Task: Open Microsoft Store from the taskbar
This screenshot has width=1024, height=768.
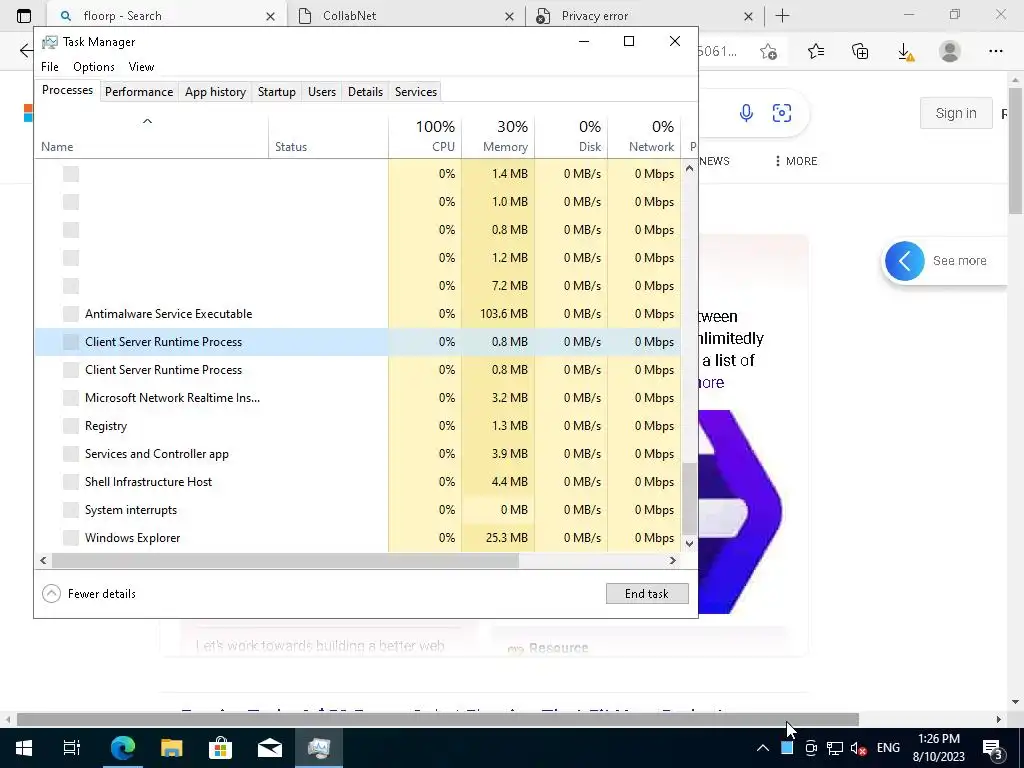Action: [220, 747]
